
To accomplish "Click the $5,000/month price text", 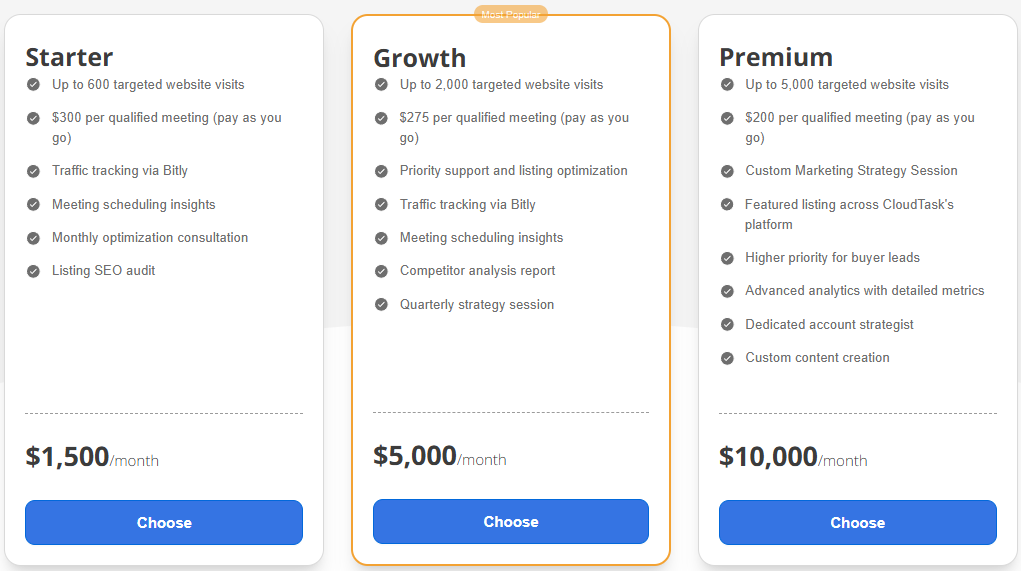I will point(440,457).
